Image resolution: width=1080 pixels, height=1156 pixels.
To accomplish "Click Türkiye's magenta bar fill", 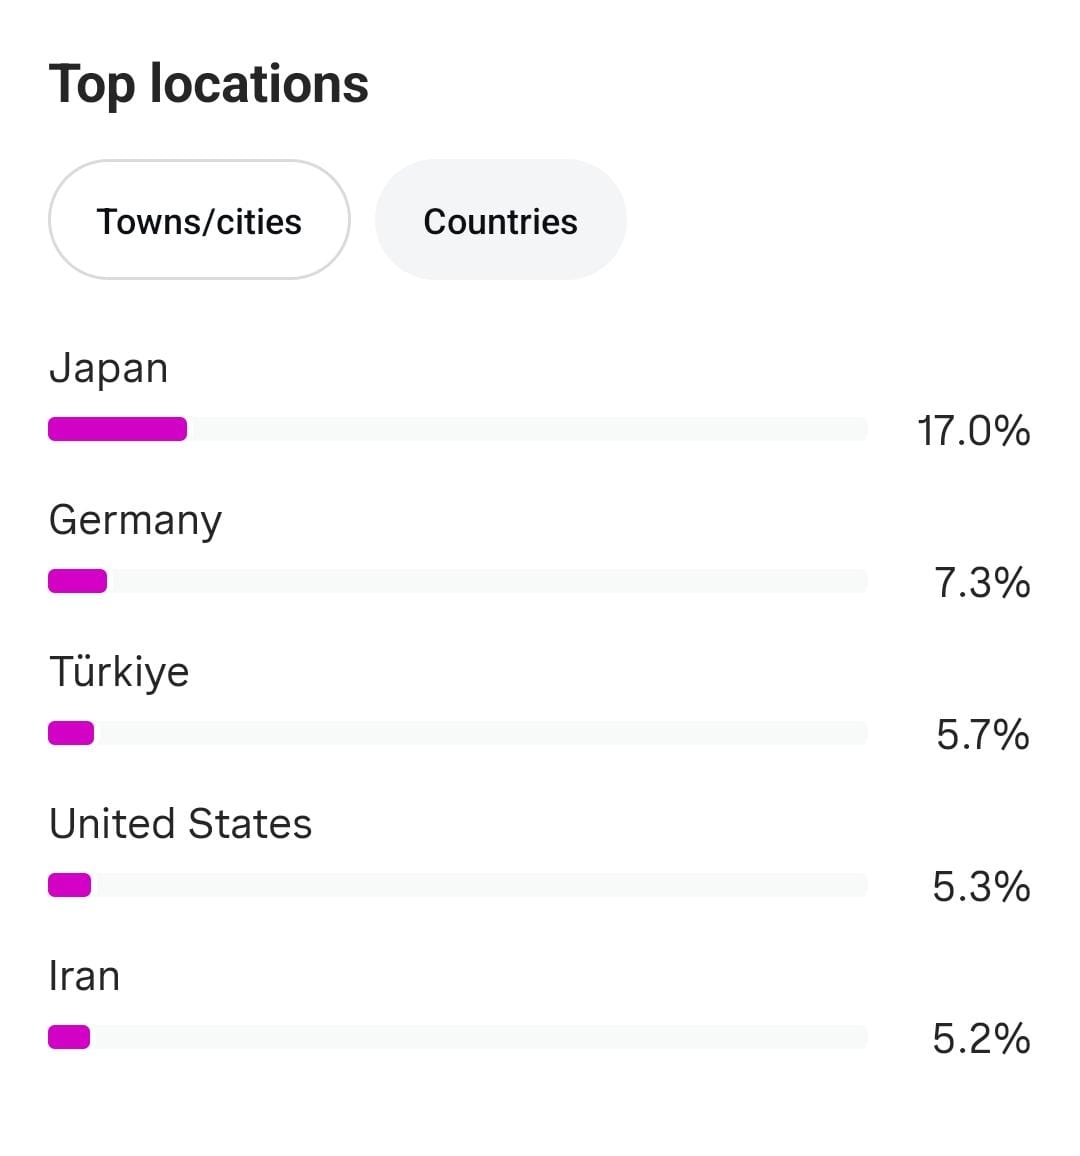I will (x=71, y=733).
